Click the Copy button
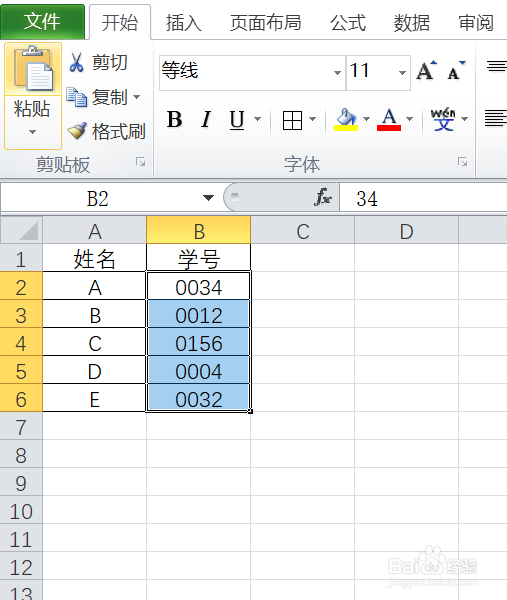Screen dimensions: 507x600 coord(98,97)
